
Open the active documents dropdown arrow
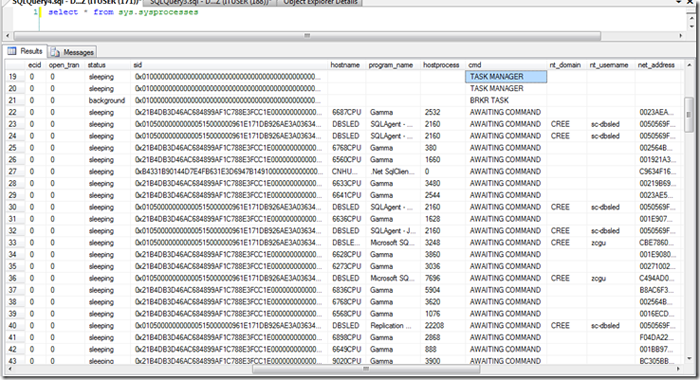coord(679,2)
